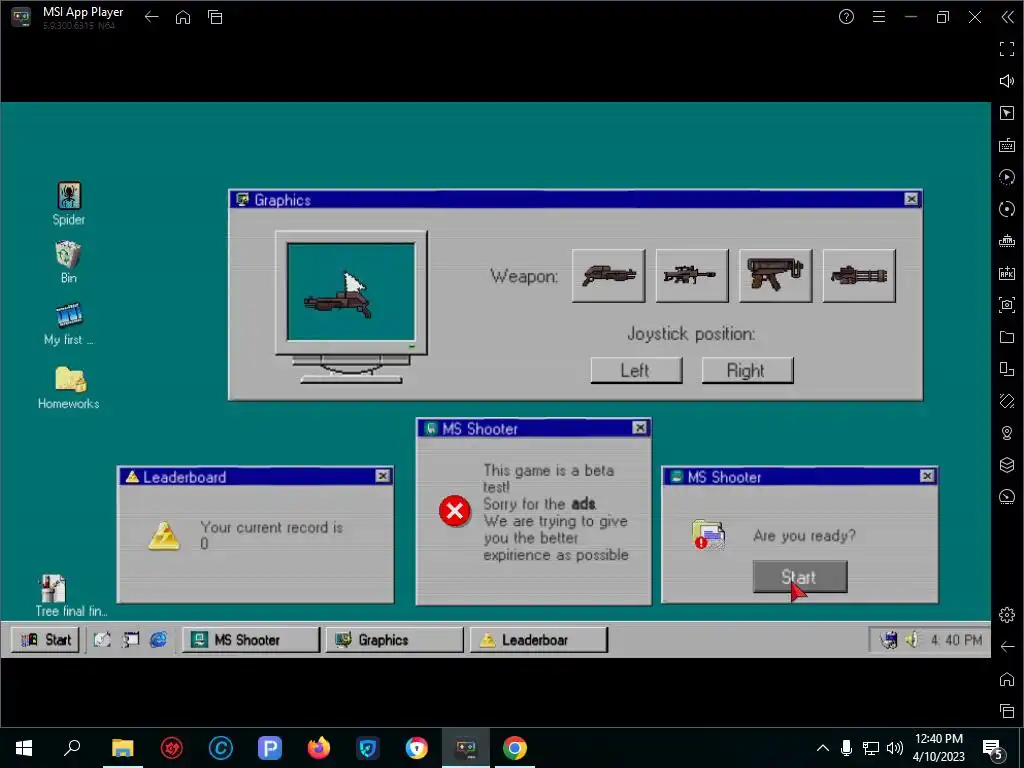Set joystick position to Left
The image size is (1024, 768).
click(636, 370)
